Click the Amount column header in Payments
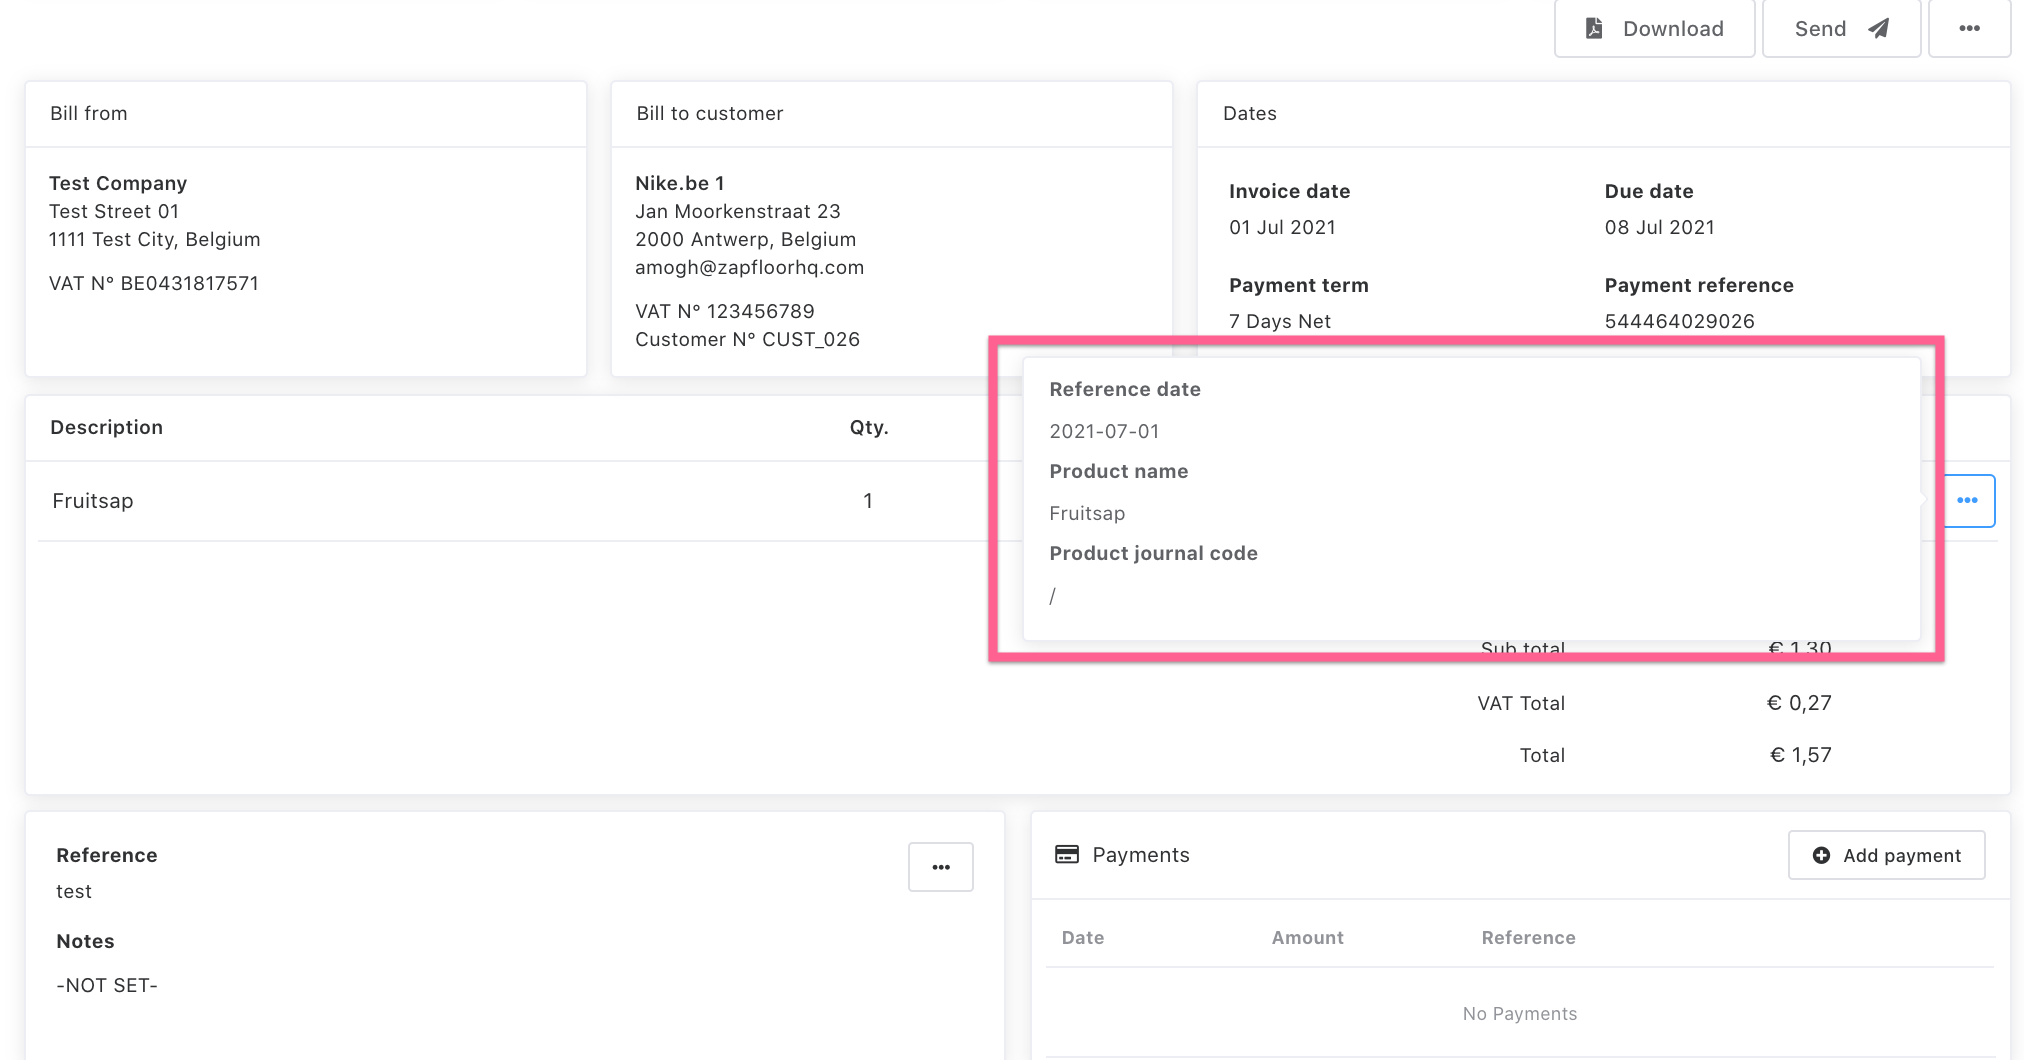This screenshot has width=2024, height=1060. pyautogui.click(x=1307, y=937)
